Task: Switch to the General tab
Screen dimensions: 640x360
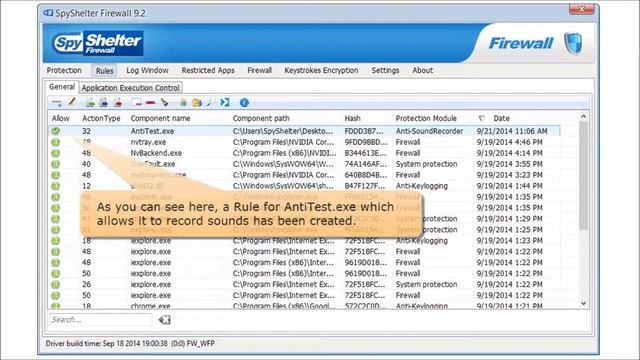Action: (62, 87)
